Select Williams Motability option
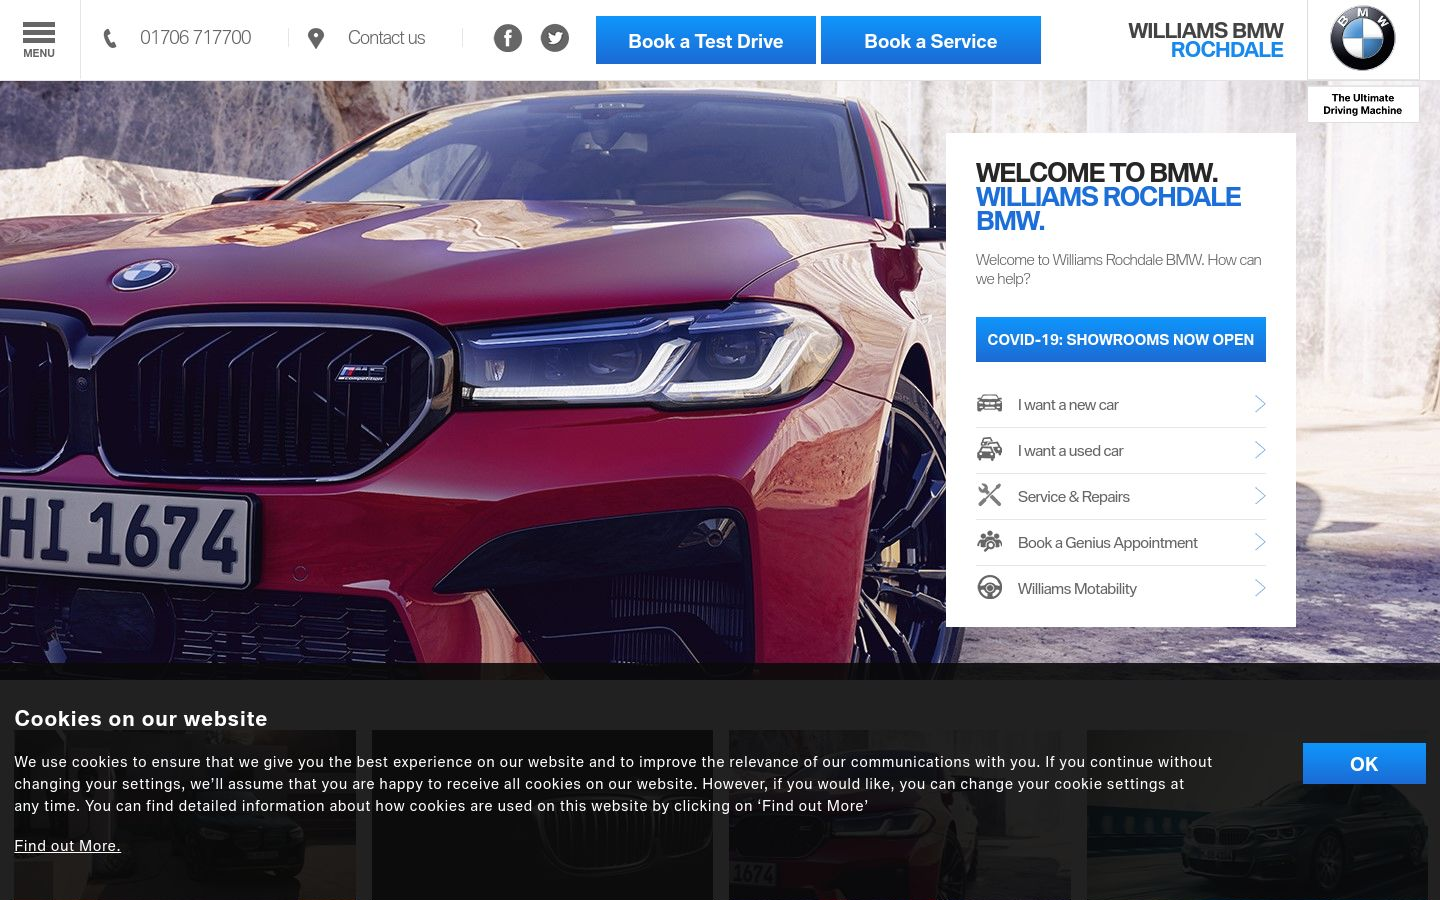1440x900 pixels. click(1077, 589)
